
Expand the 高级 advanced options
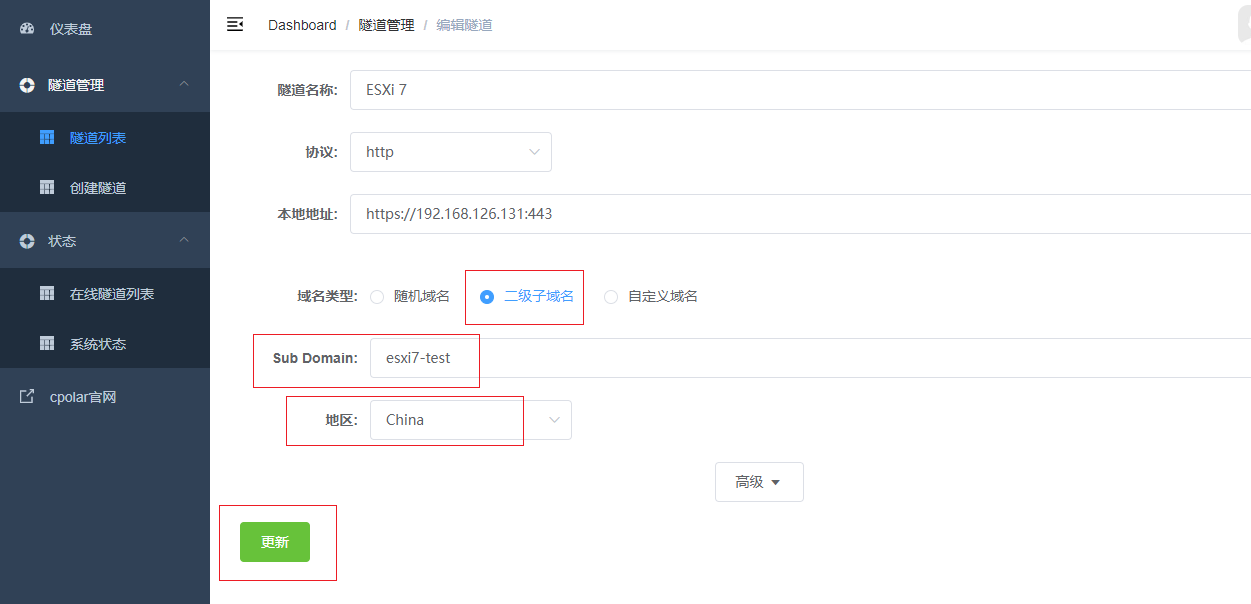[x=758, y=482]
